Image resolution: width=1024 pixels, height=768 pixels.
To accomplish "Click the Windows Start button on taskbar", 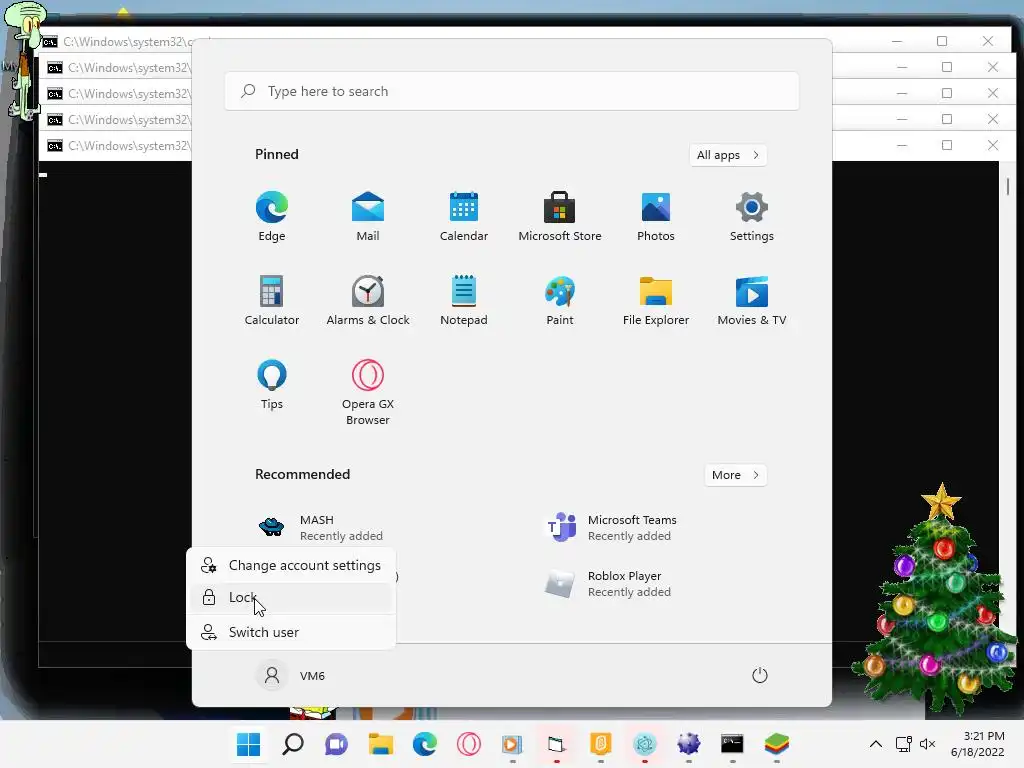I will point(248,744).
